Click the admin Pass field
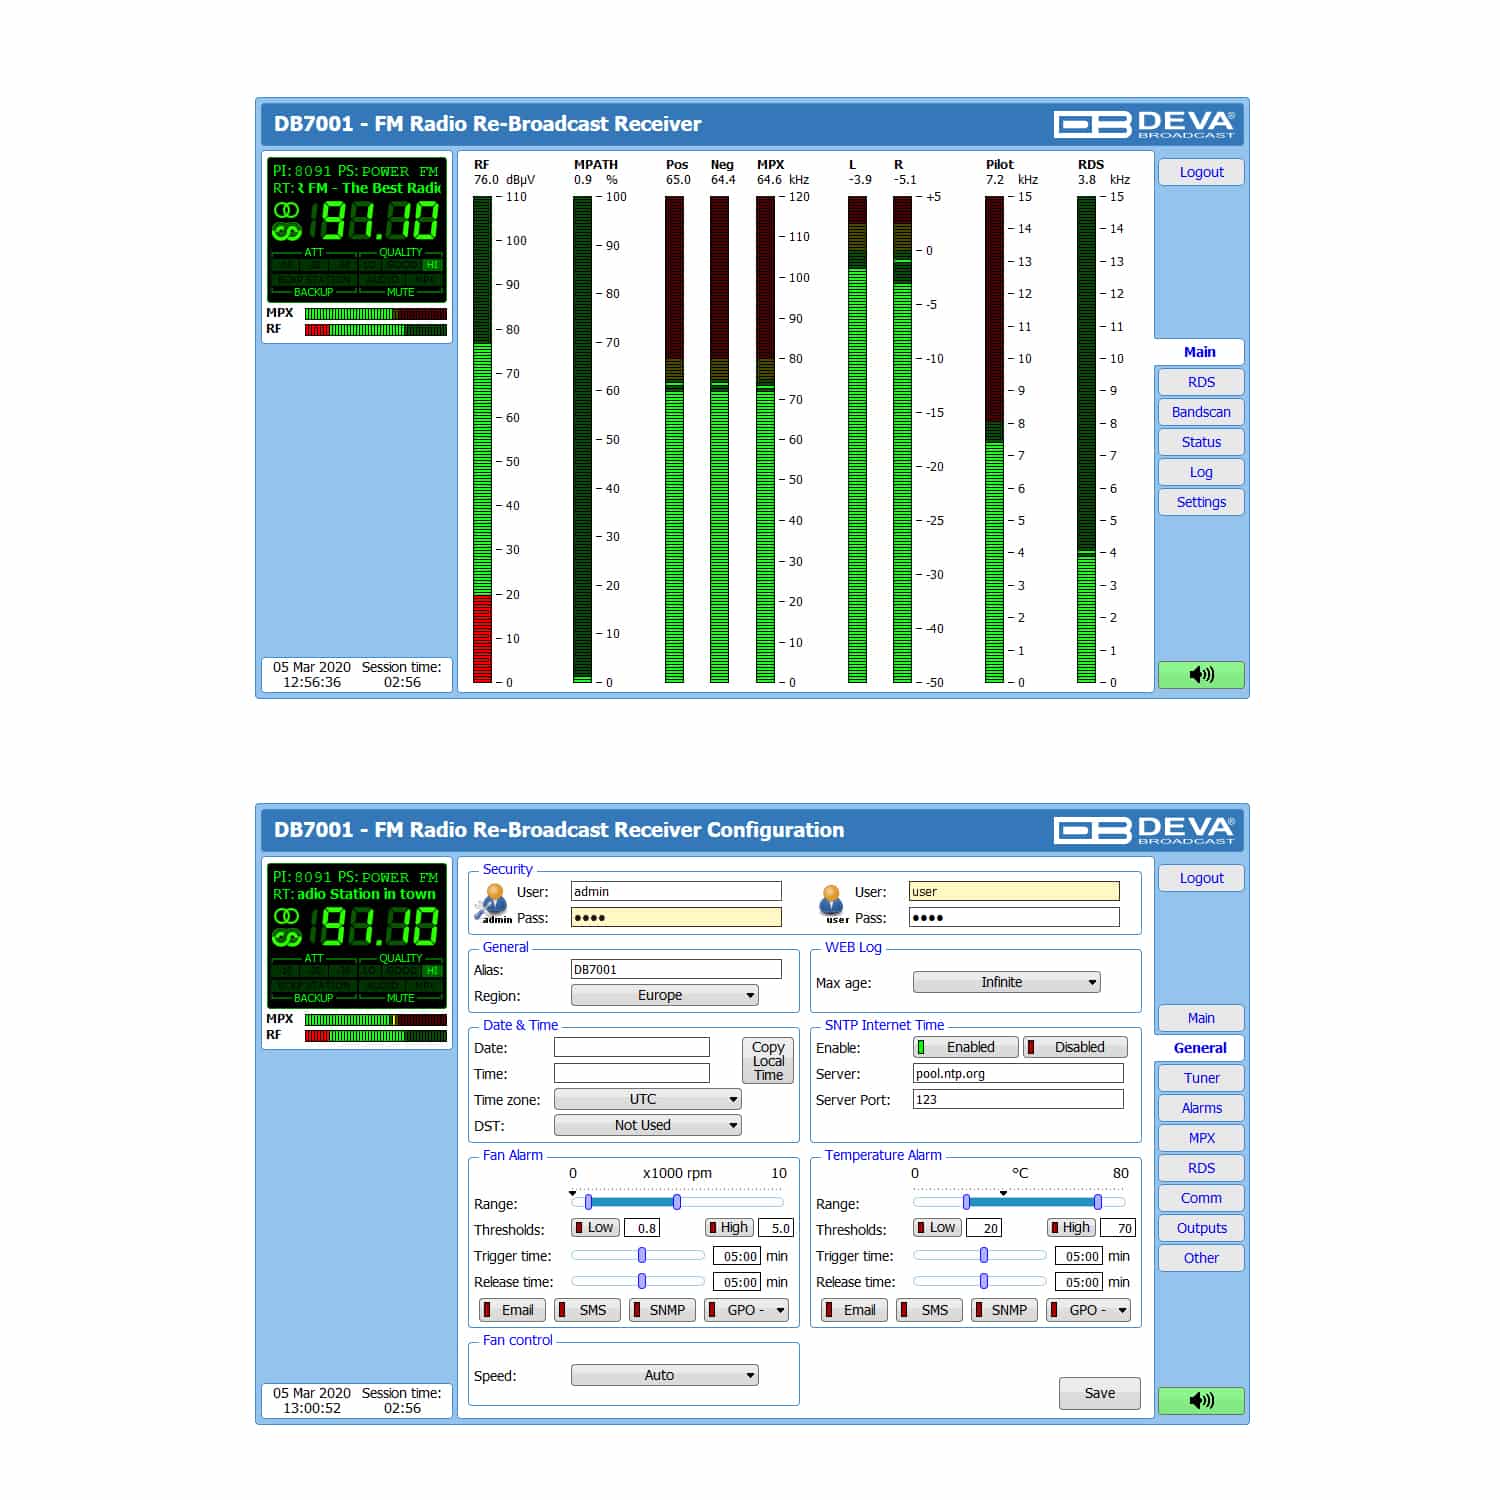This screenshot has height=1500, width=1500. point(676,917)
